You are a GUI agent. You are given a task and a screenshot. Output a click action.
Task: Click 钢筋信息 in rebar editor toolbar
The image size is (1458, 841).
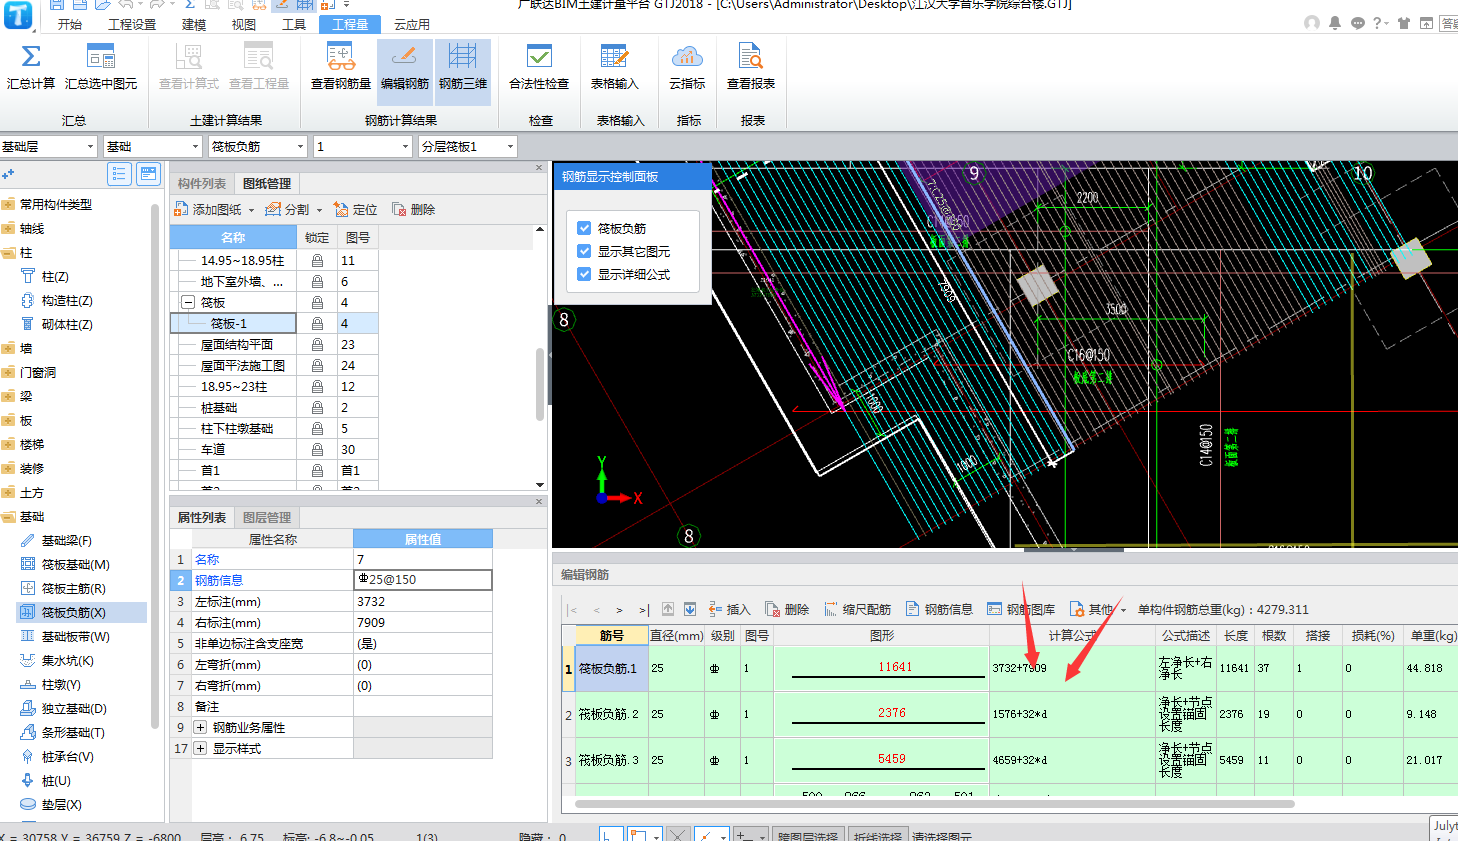click(x=939, y=609)
